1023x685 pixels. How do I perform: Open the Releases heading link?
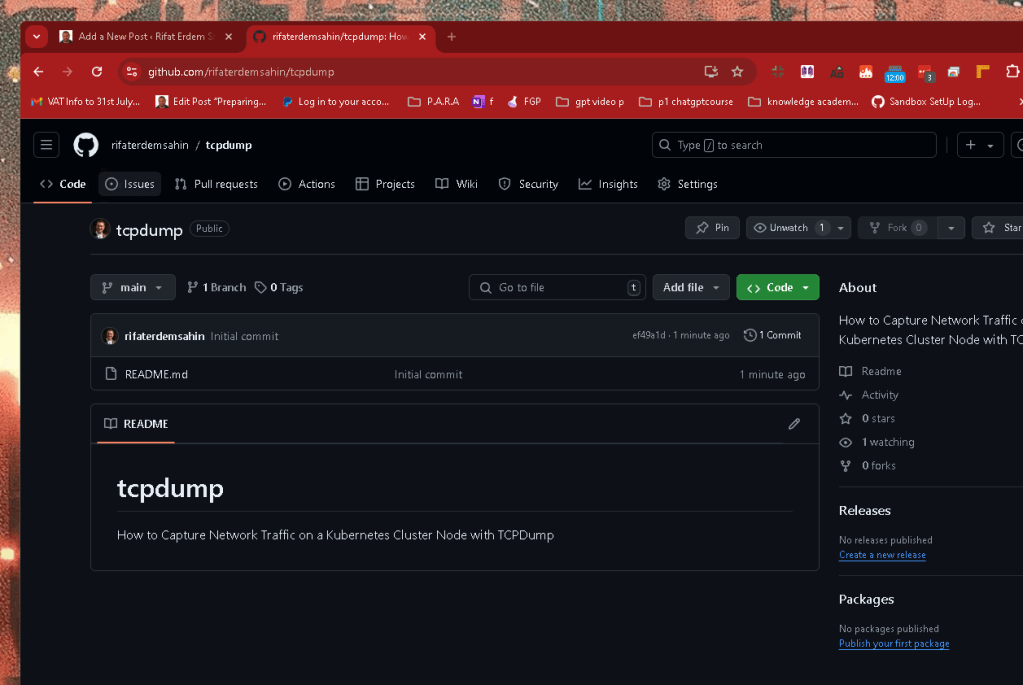point(864,511)
